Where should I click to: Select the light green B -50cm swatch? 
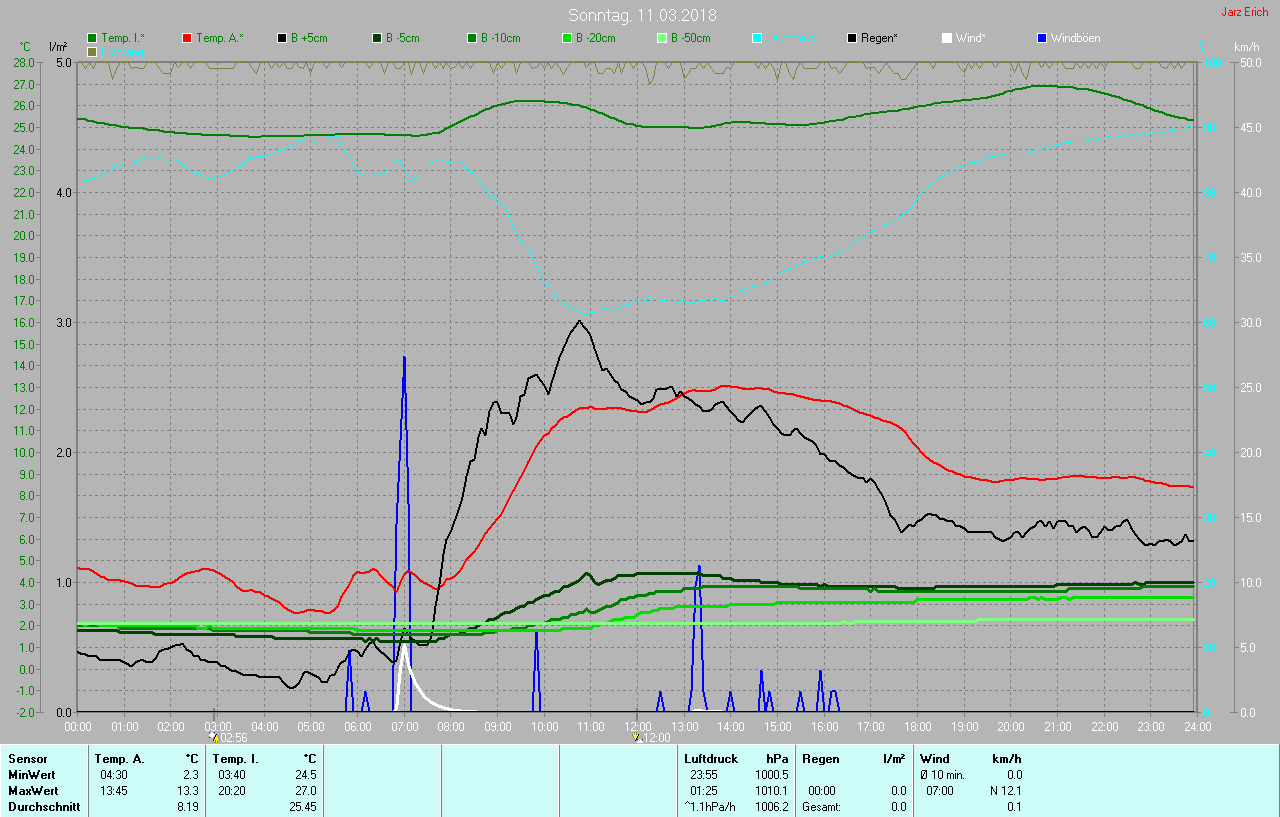[x=661, y=38]
